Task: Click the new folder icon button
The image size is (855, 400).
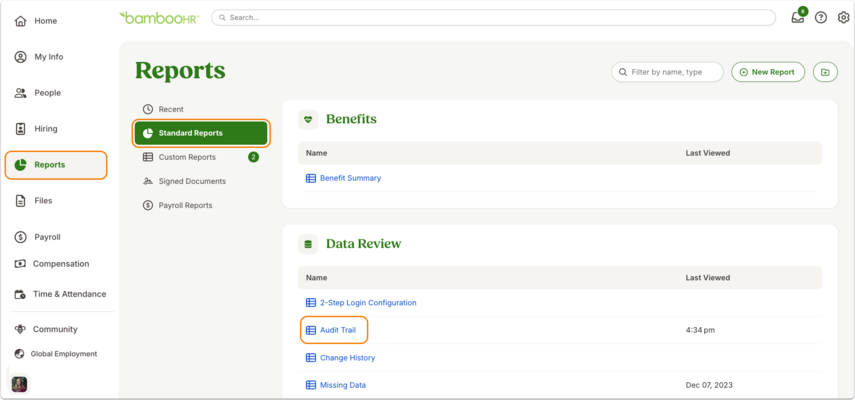Action: [825, 72]
